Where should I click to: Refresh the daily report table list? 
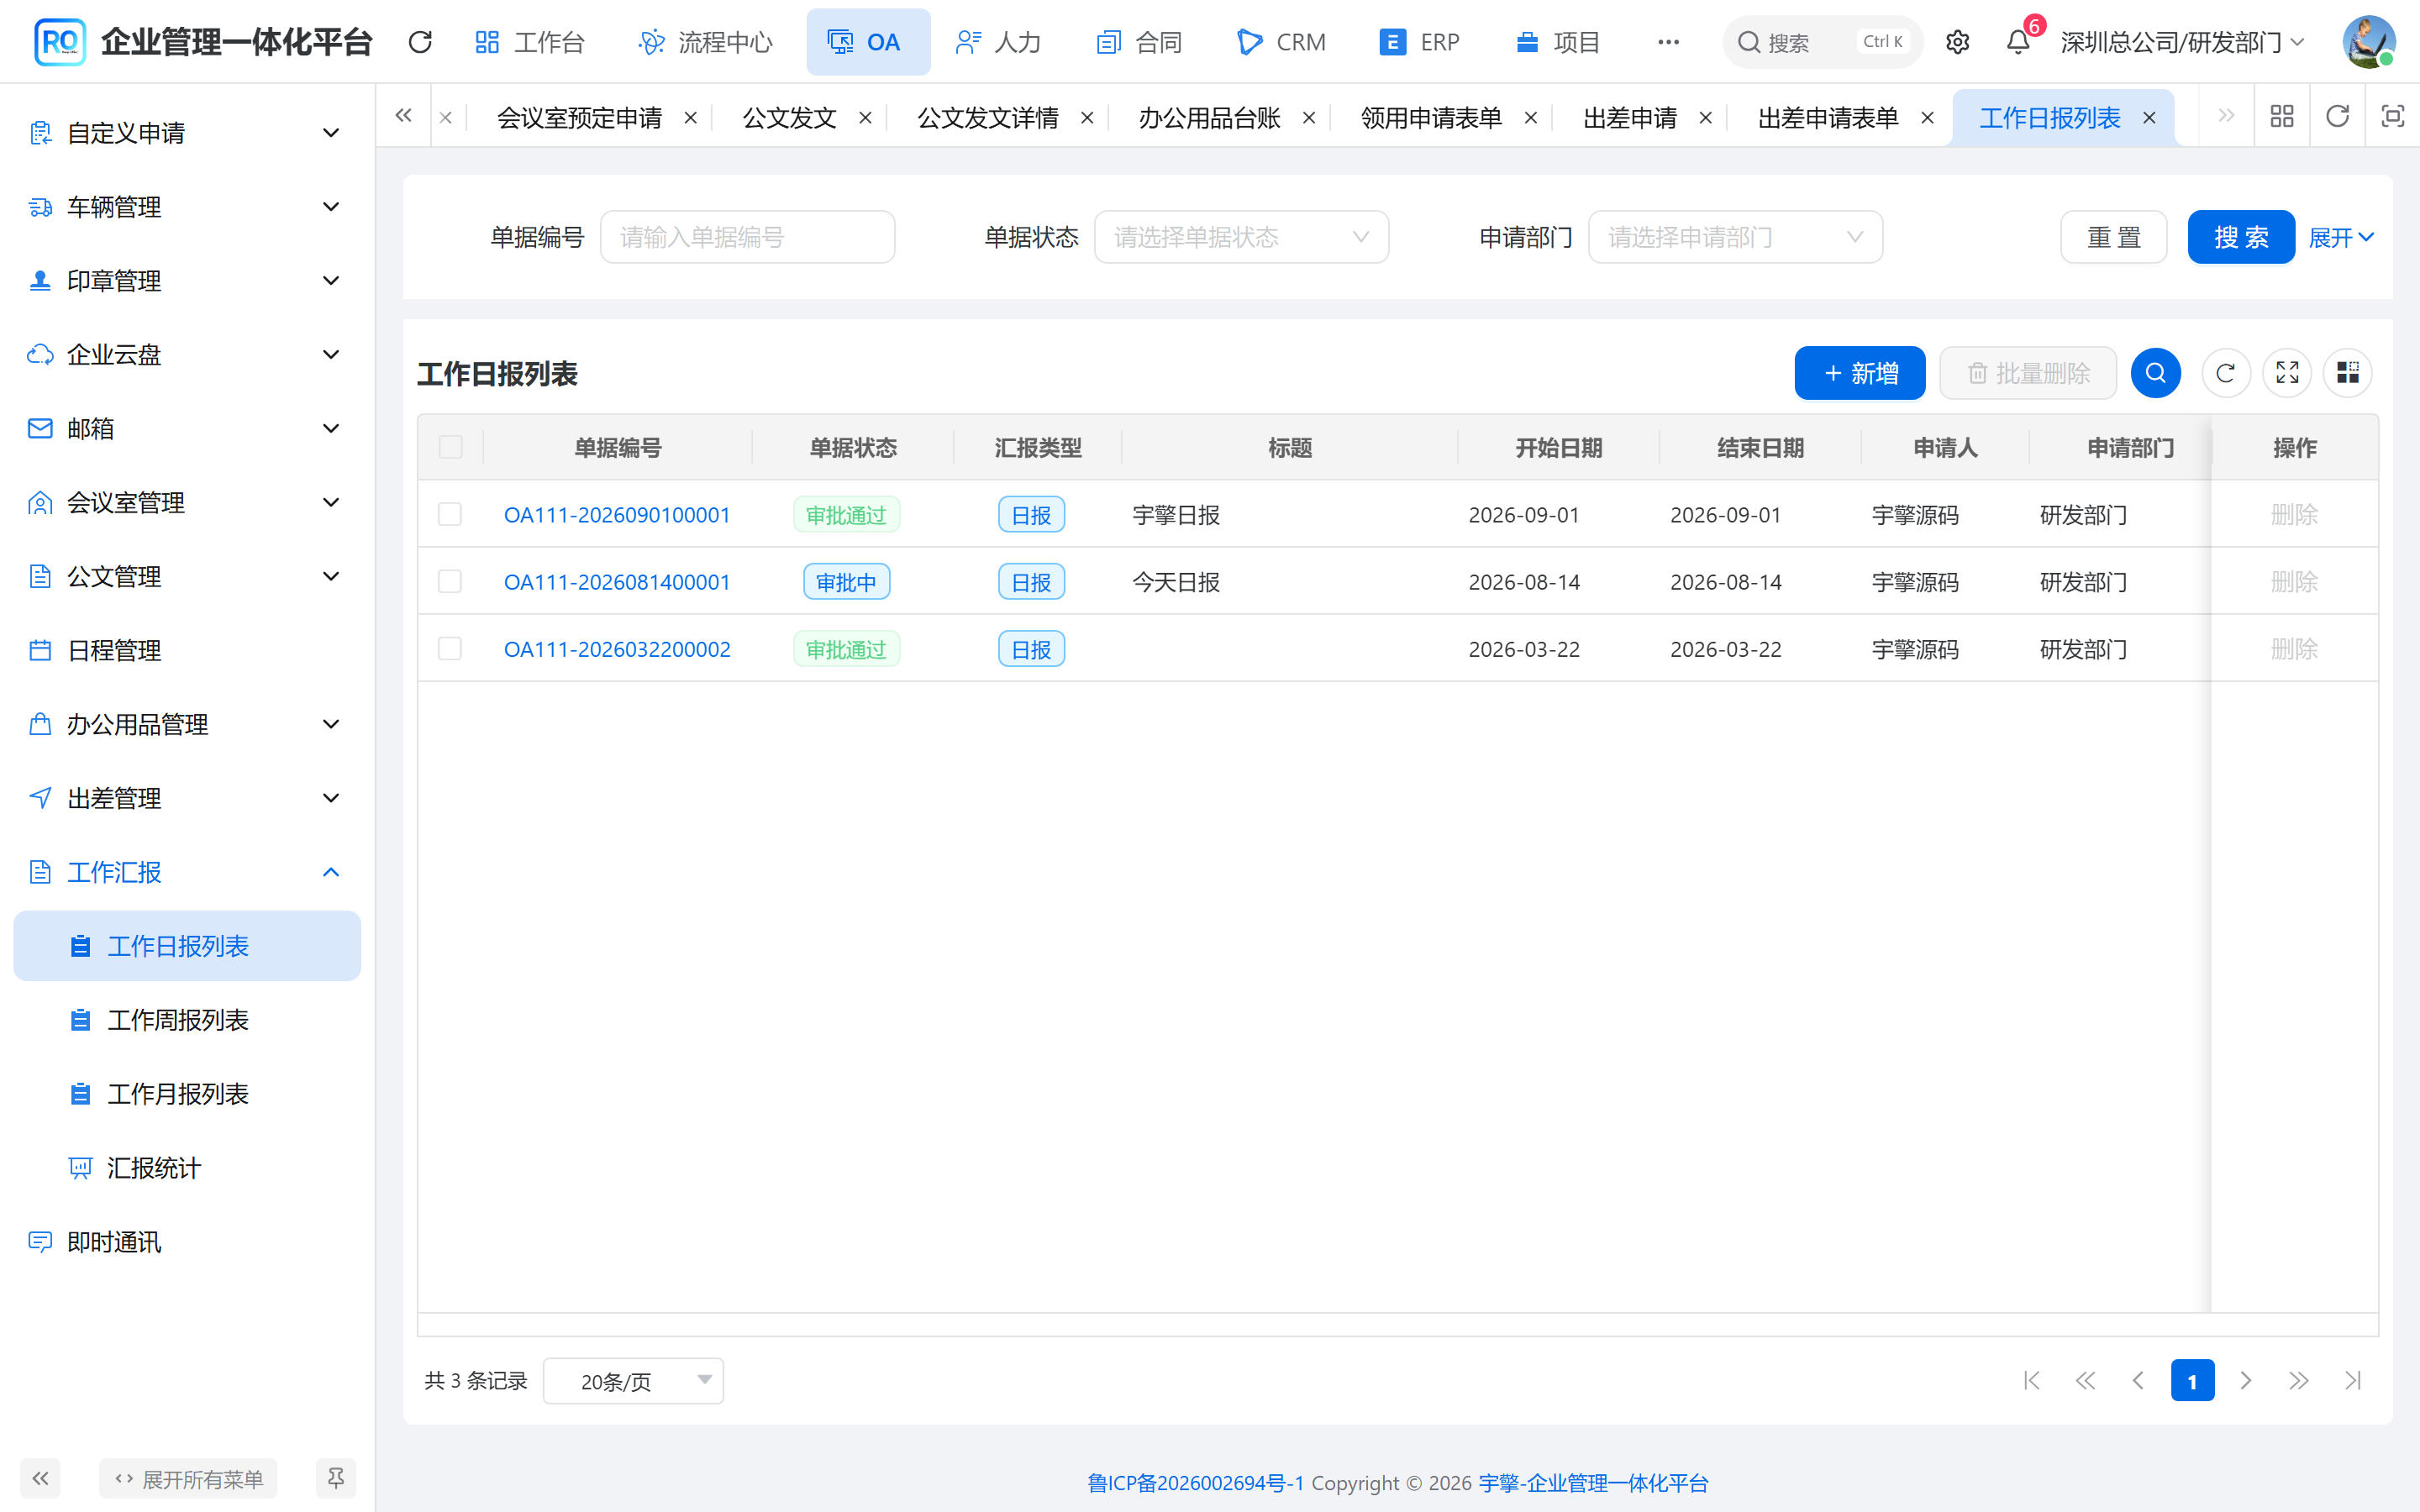tap(2225, 373)
